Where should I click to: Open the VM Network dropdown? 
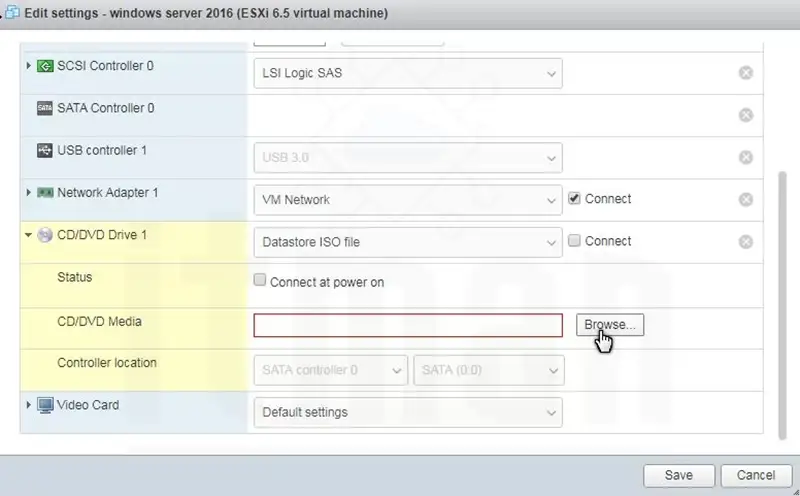(x=408, y=200)
